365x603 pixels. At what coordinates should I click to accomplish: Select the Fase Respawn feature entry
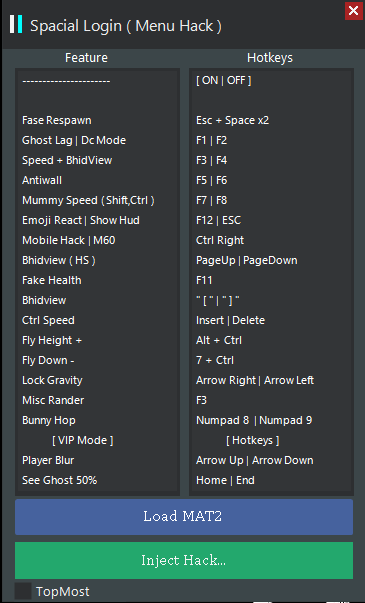click(x=57, y=120)
